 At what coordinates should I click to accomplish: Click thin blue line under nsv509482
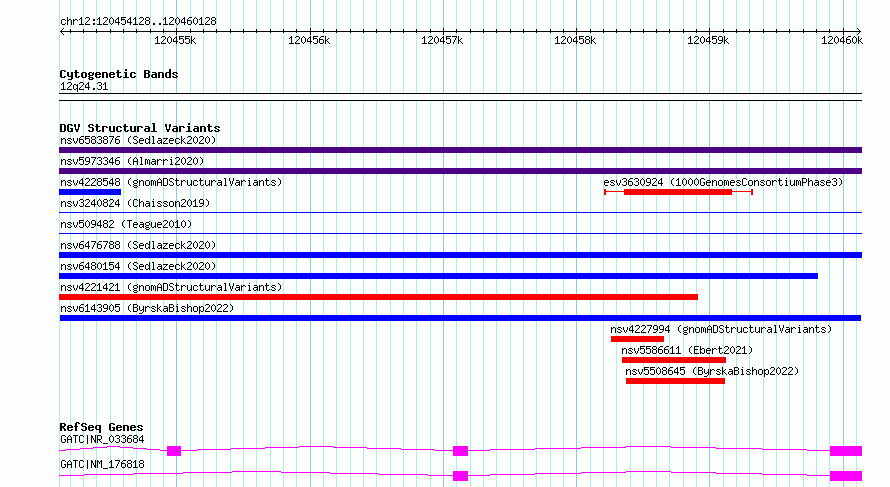[460, 234]
